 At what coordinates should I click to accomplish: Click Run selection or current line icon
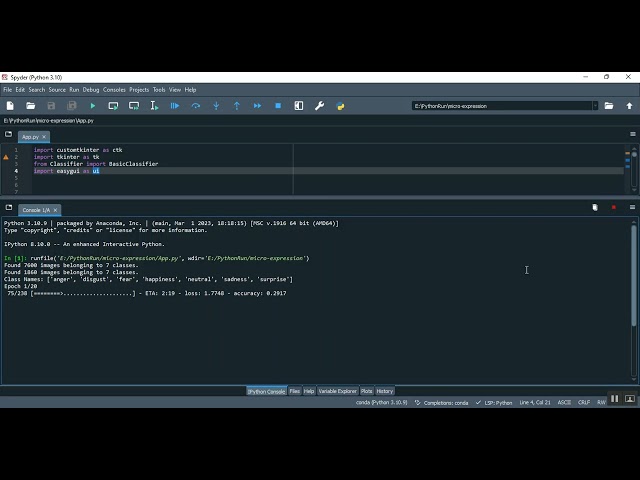[154, 106]
